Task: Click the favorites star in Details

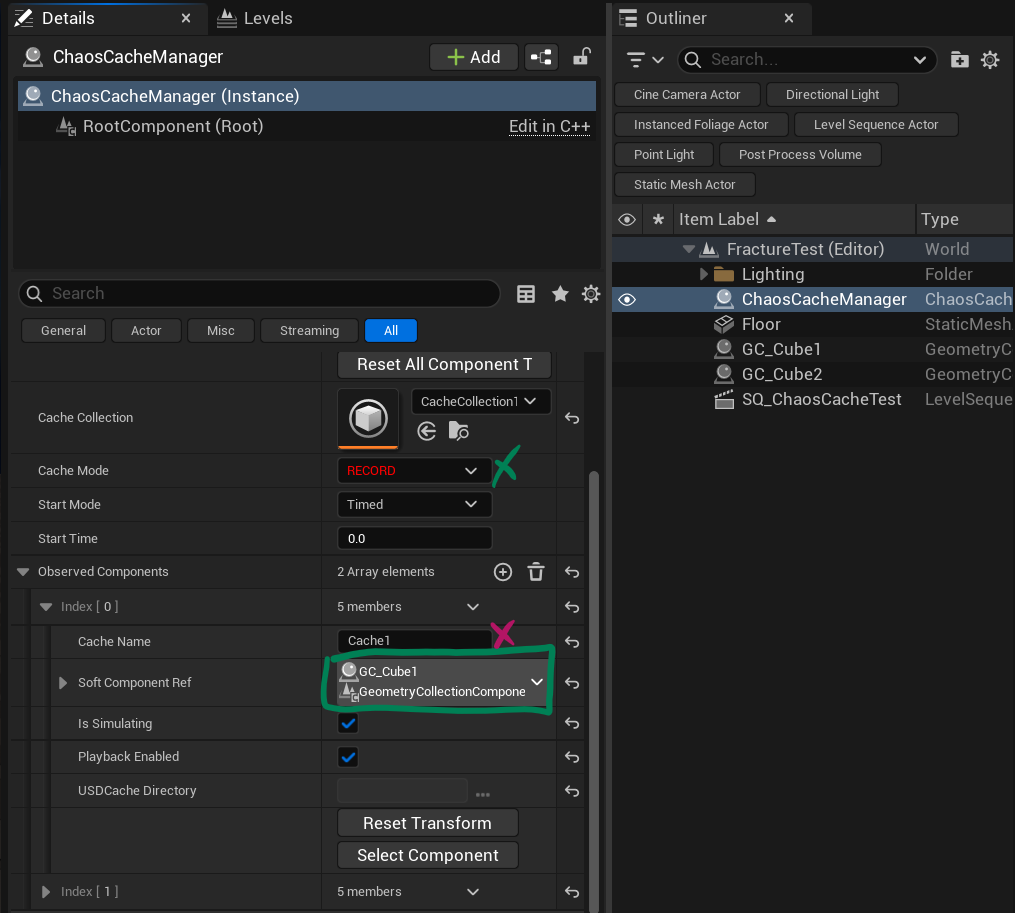Action: point(560,294)
